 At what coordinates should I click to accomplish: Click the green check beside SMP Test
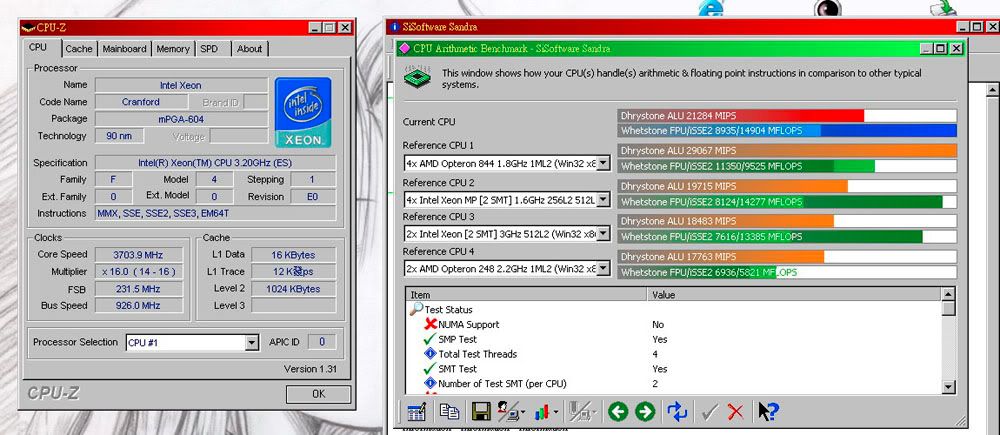coord(430,339)
